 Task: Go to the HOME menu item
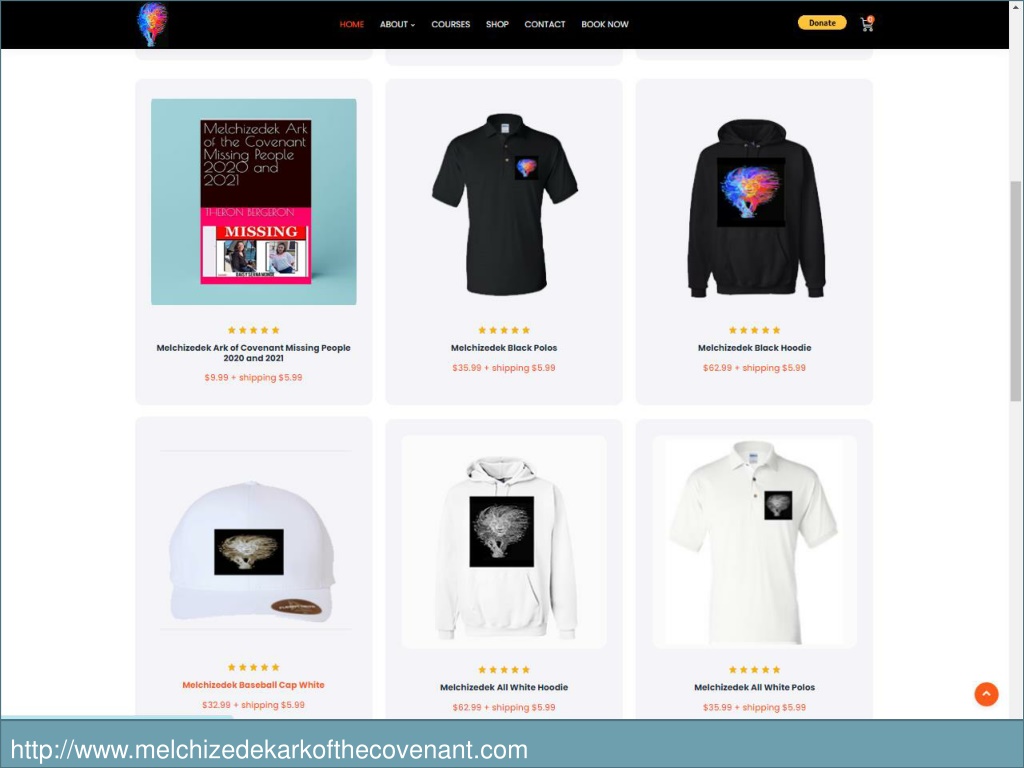coord(351,24)
